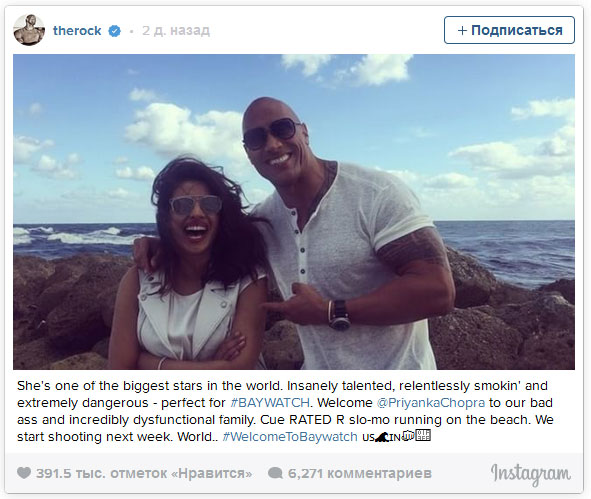Visit the @PriyankaChopra mention
Screen dimensions: 591x499
(x=431, y=403)
